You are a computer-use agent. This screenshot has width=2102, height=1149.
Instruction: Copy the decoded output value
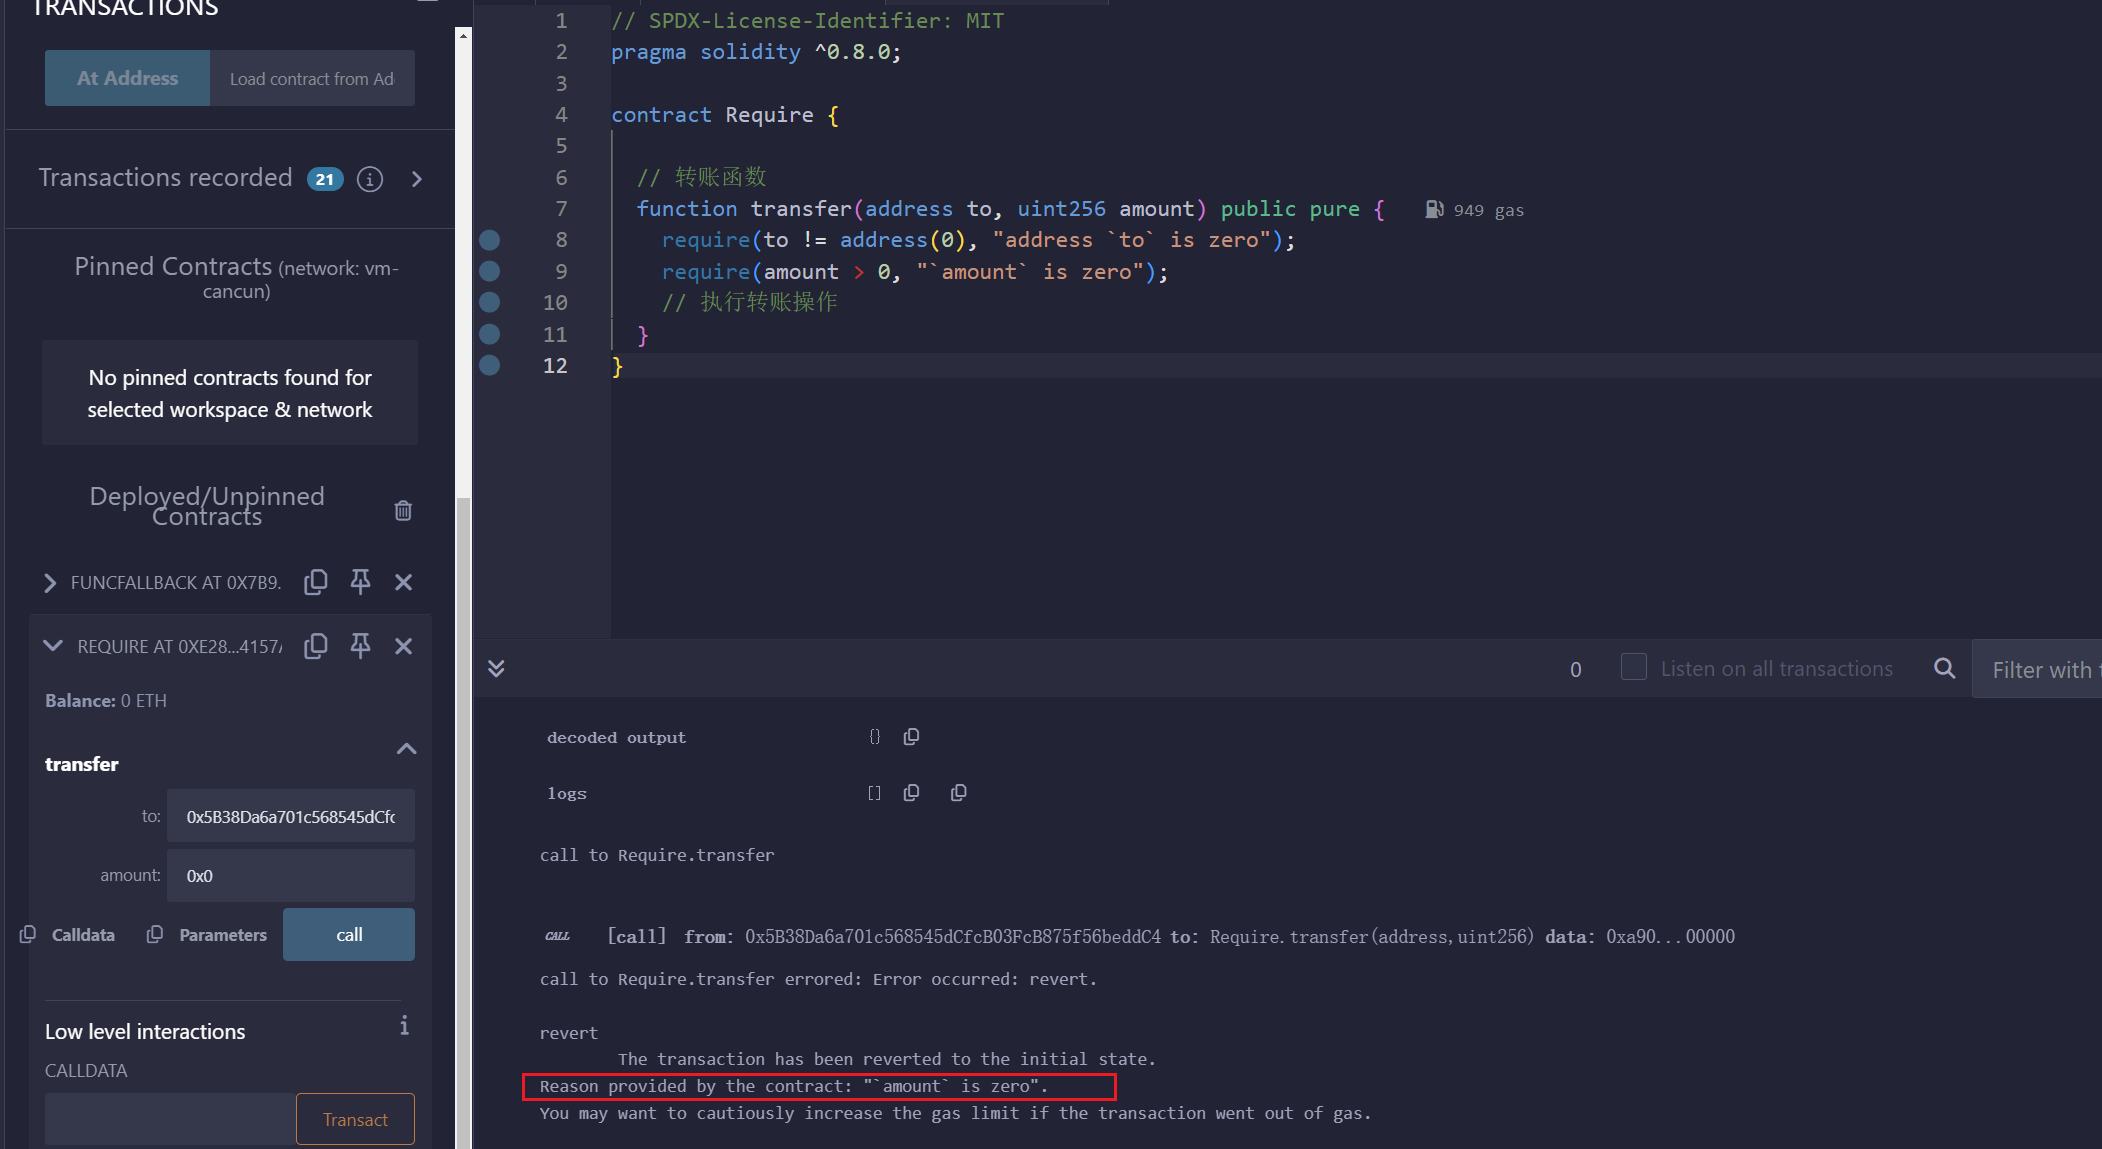point(911,737)
